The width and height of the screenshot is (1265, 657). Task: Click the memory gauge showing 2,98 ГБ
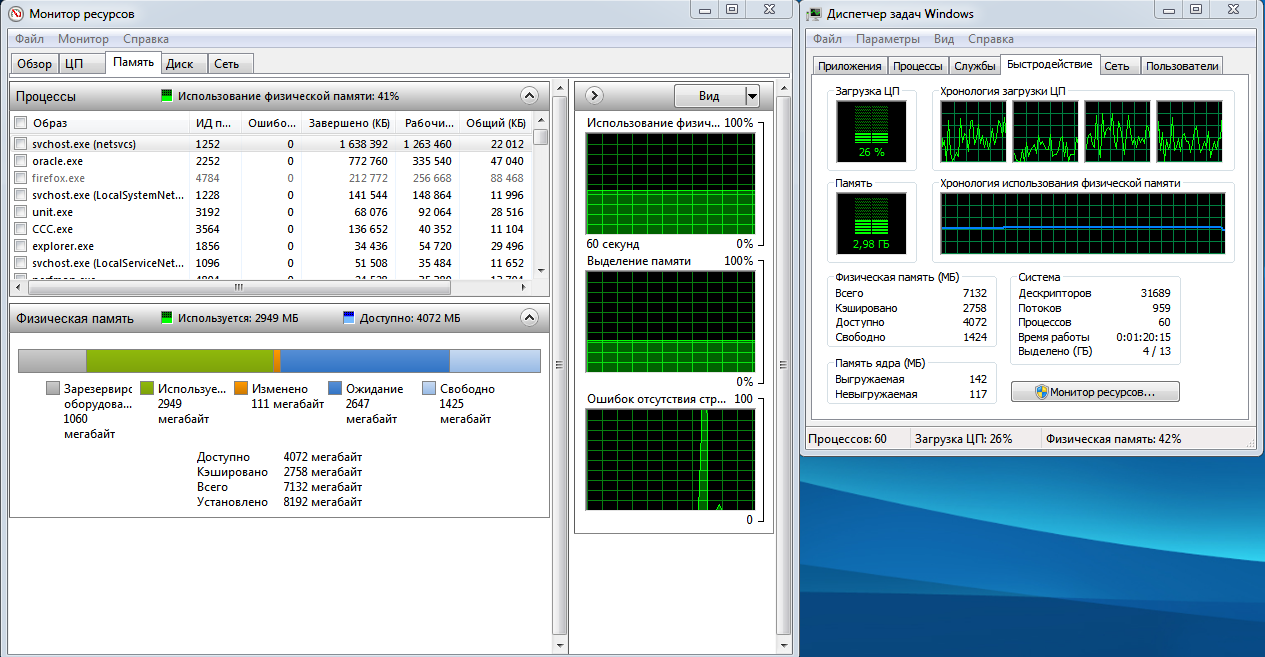point(871,223)
